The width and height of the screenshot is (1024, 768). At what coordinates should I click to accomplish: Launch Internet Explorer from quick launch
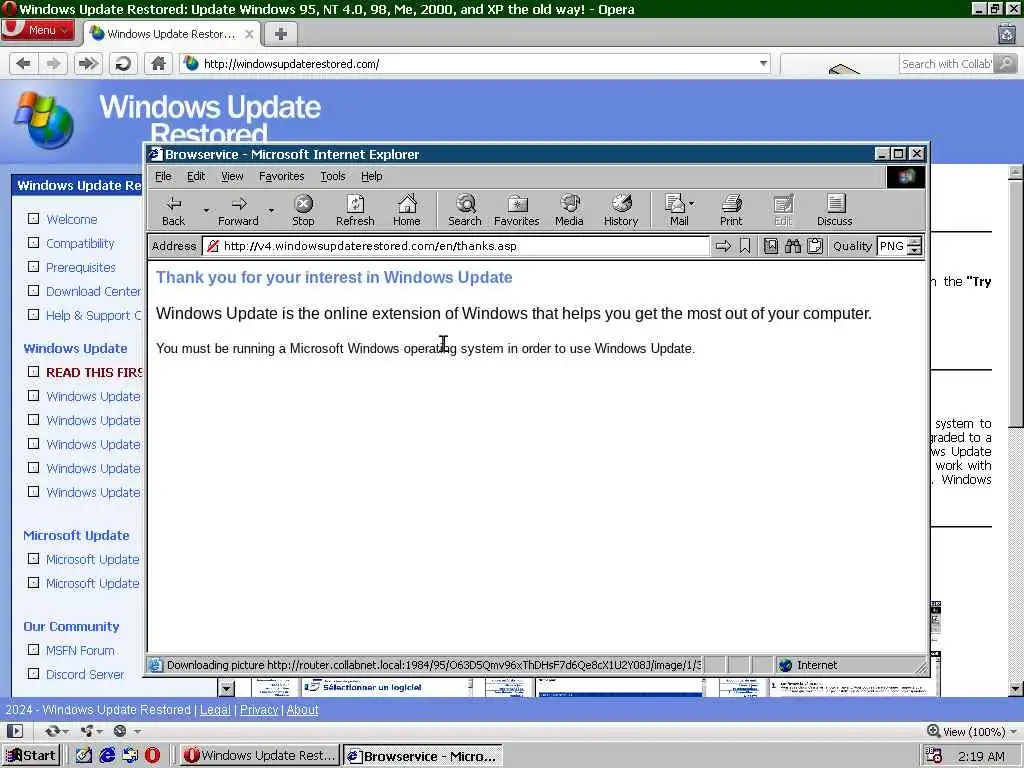[x=107, y=755]
